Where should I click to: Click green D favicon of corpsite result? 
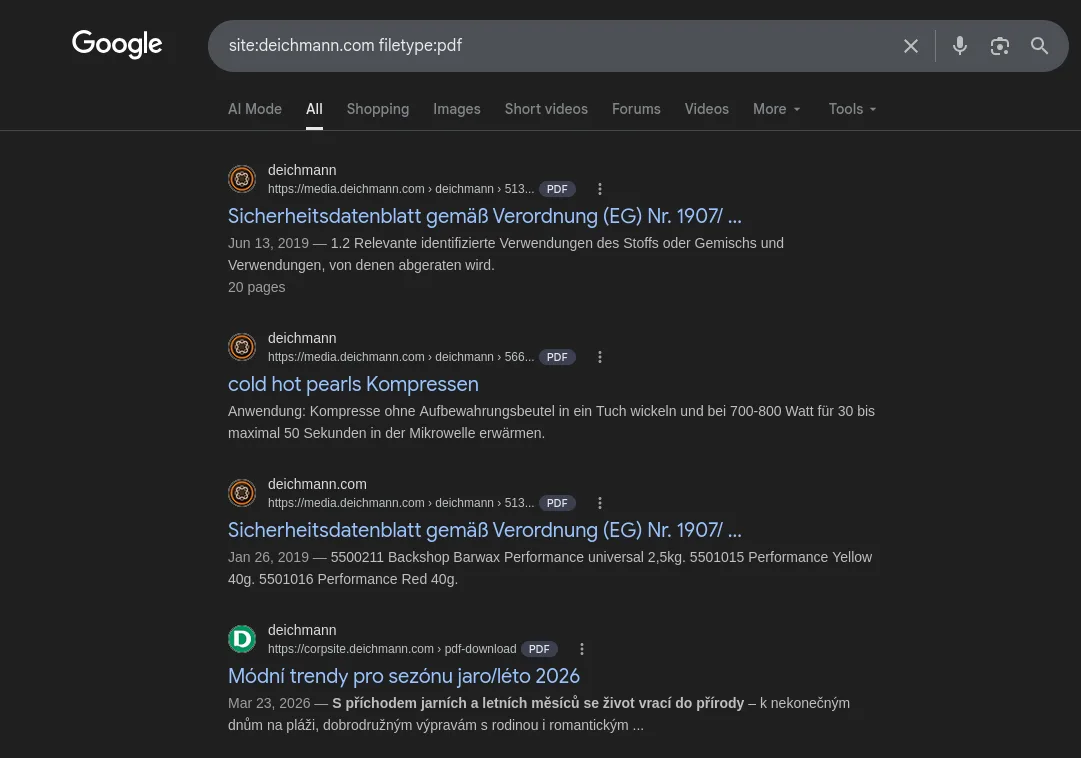(x=242, y=639)
